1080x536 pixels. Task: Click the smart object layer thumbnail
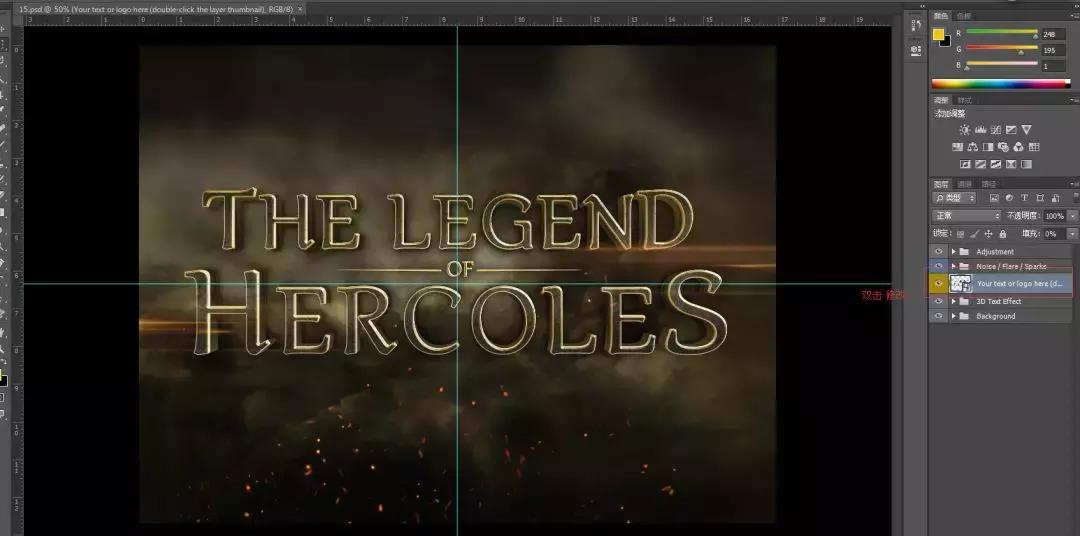tap(961, 284)
